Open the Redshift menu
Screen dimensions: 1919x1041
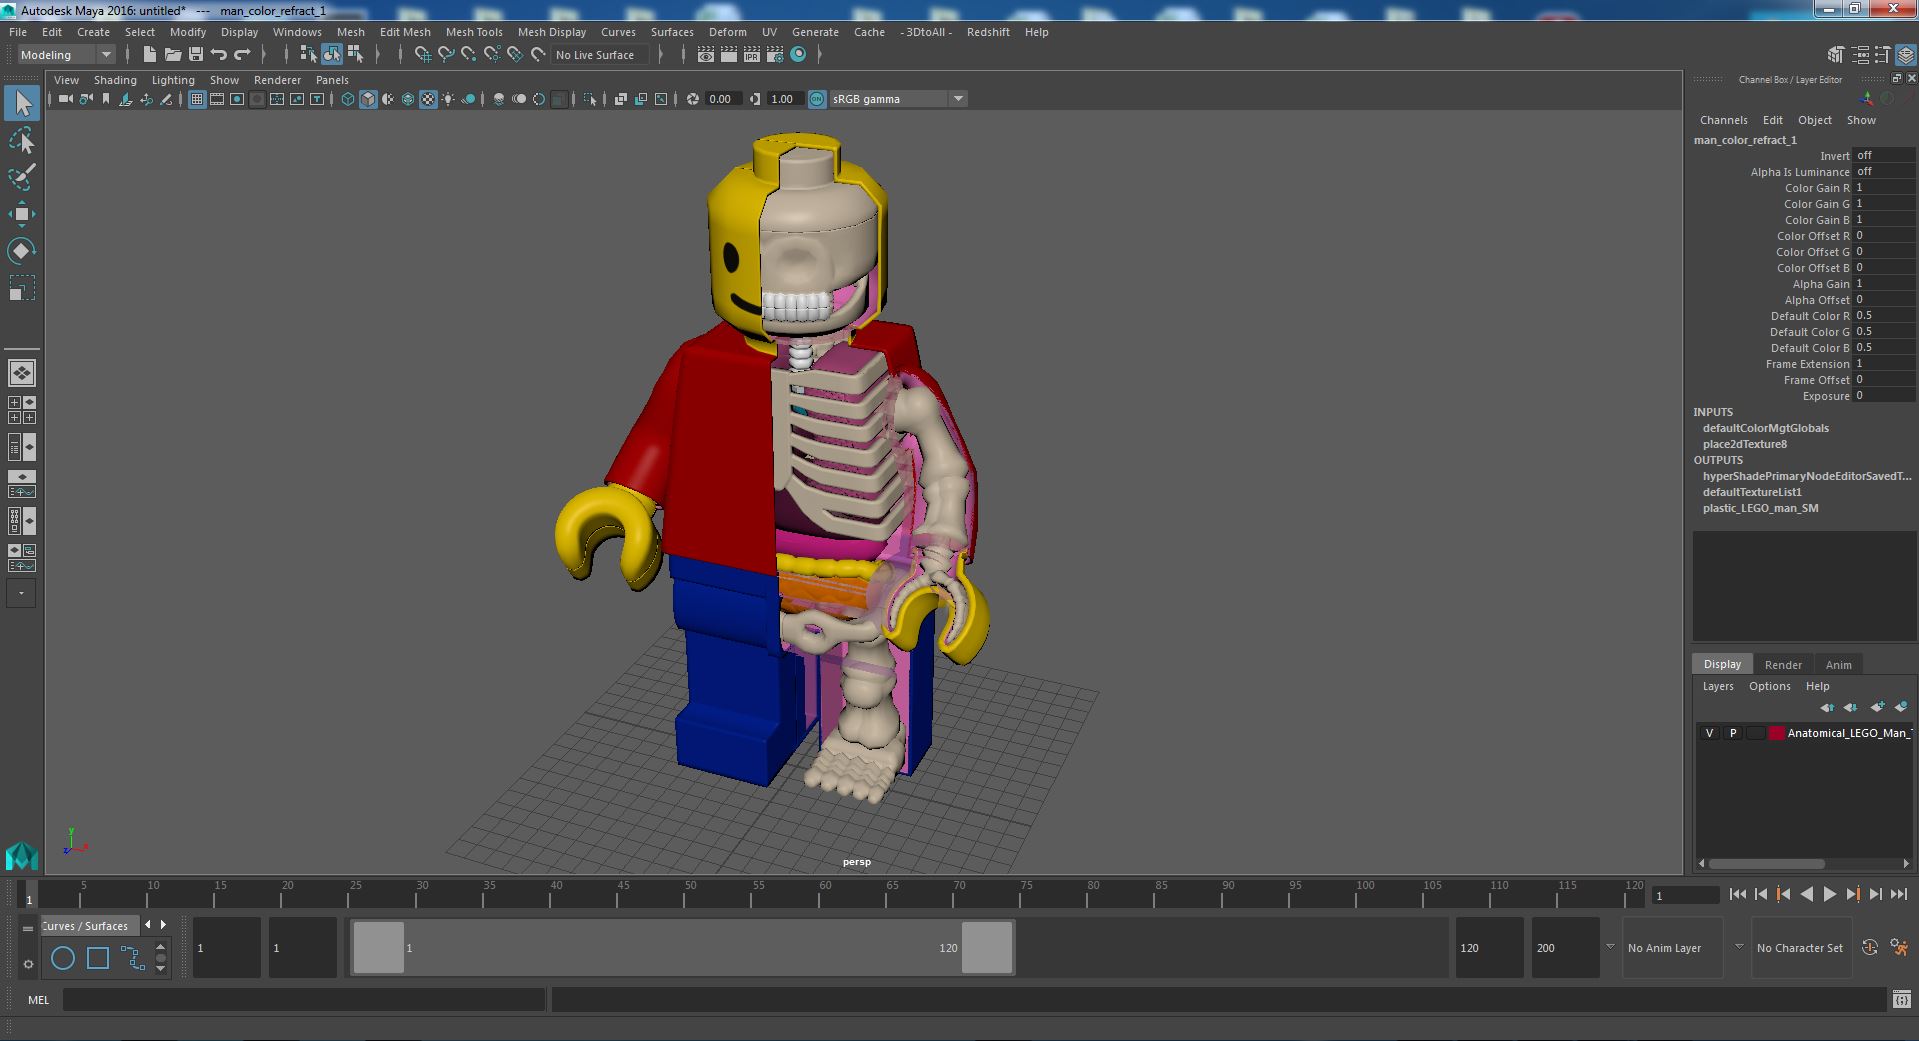click(x=988, y=32)
